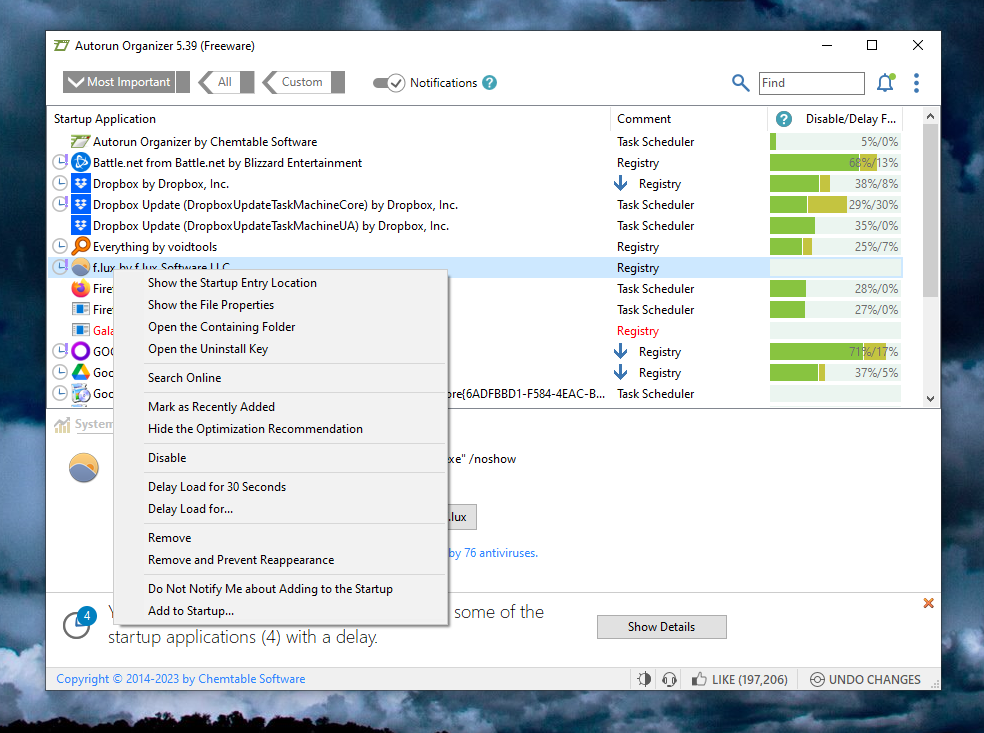Image resolution: width=984 pixels, height=733 pixels.
Task: Click the brightness icon in the status bar
Action: point(644,679)
